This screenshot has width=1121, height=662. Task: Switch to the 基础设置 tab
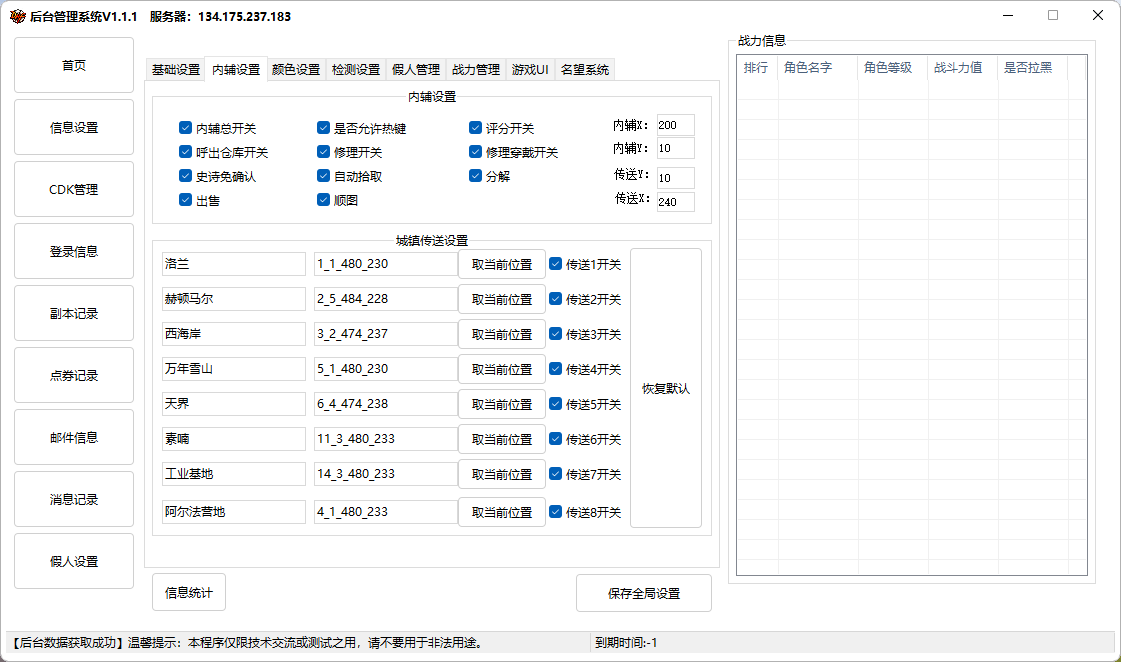click(x=176, y=70)
